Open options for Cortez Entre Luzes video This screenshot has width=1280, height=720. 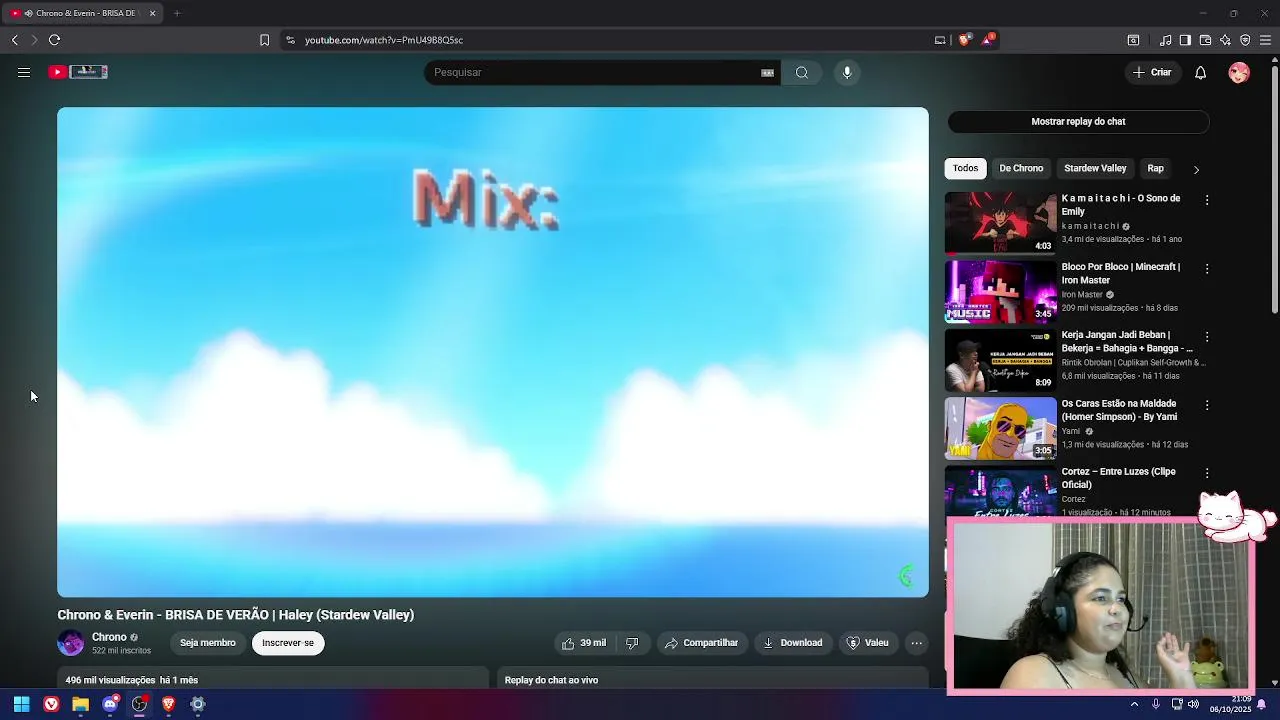1207,473
